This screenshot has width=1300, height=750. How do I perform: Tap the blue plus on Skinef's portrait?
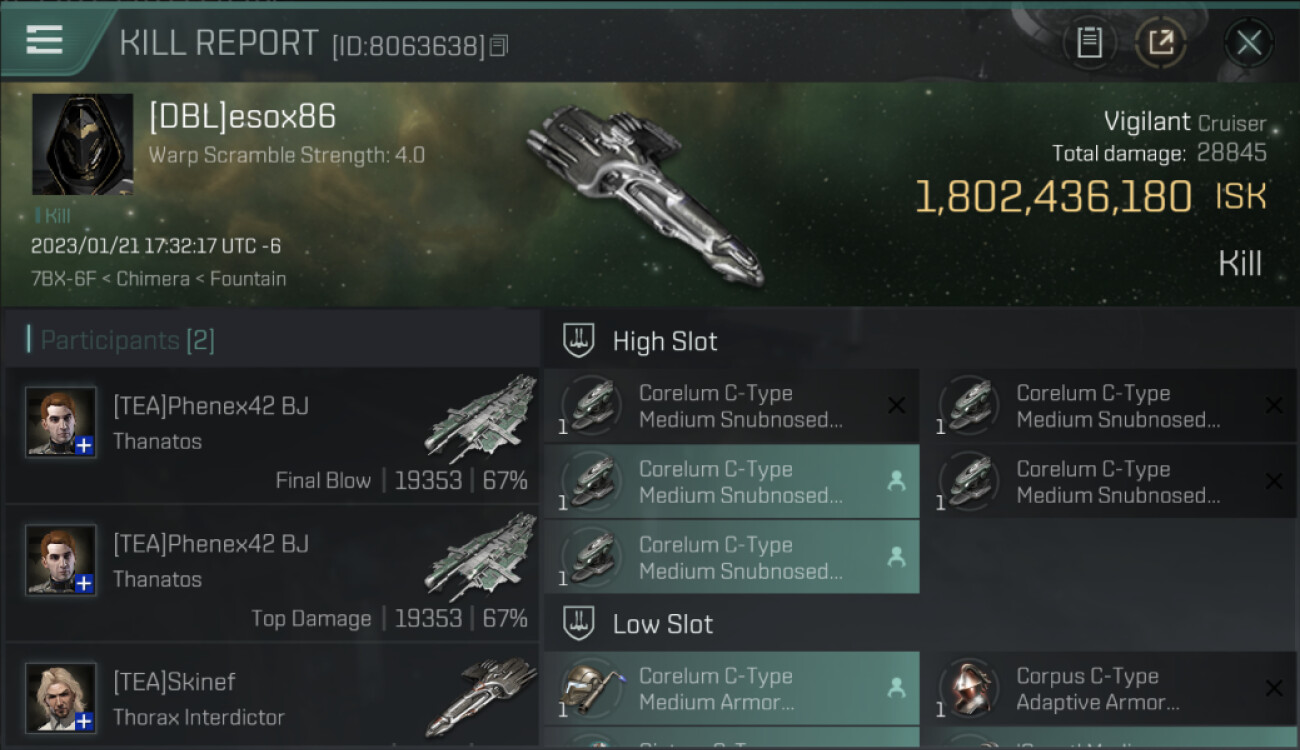[x=85, y=721]
